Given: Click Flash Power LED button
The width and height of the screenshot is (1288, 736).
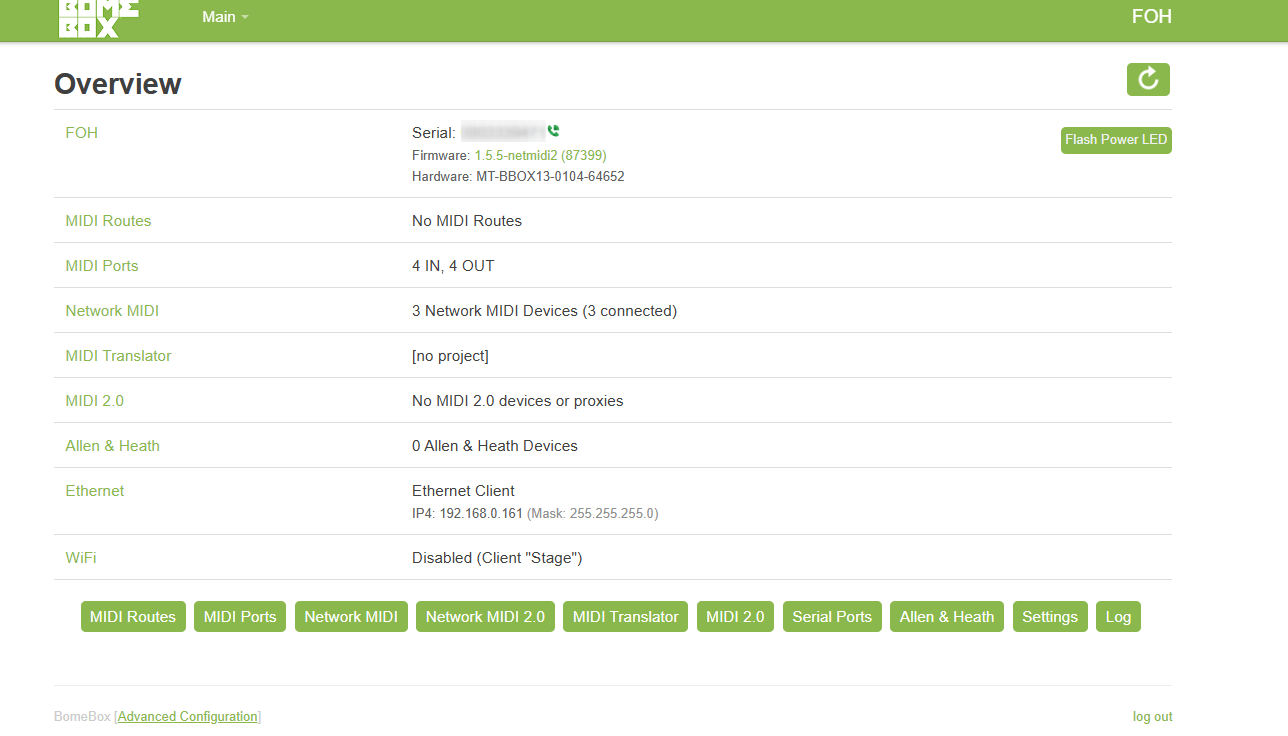Looking at the screenshot, I should click(1116, 140).
